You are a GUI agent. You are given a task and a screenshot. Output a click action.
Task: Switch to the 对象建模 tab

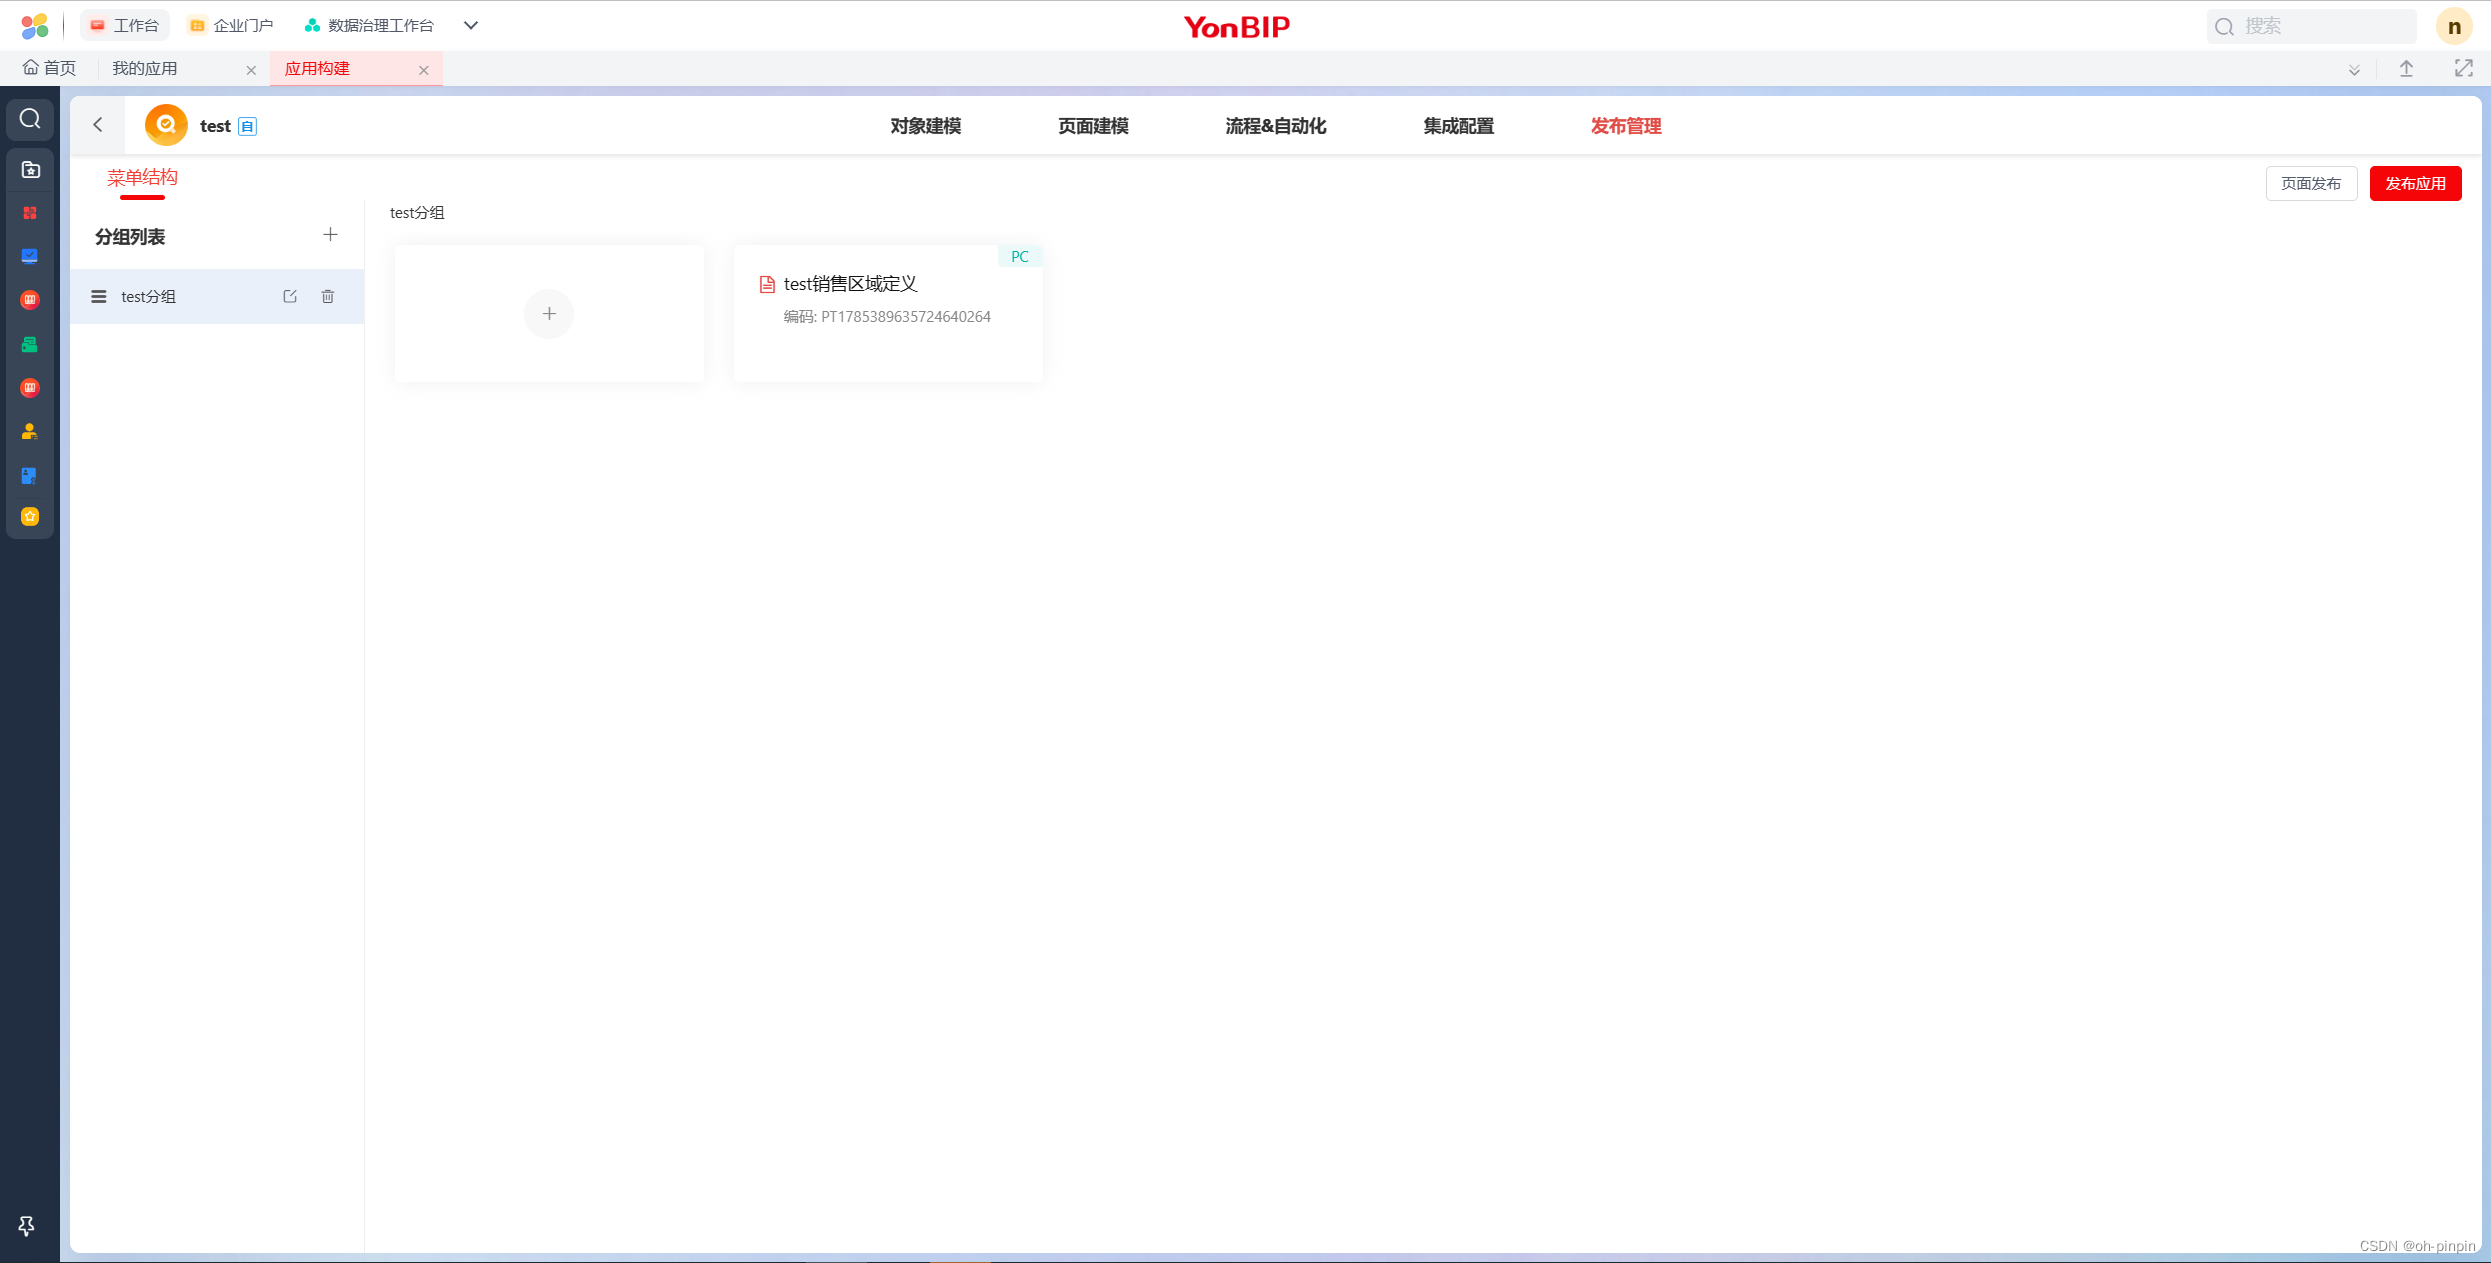click(x=925, y=126)
